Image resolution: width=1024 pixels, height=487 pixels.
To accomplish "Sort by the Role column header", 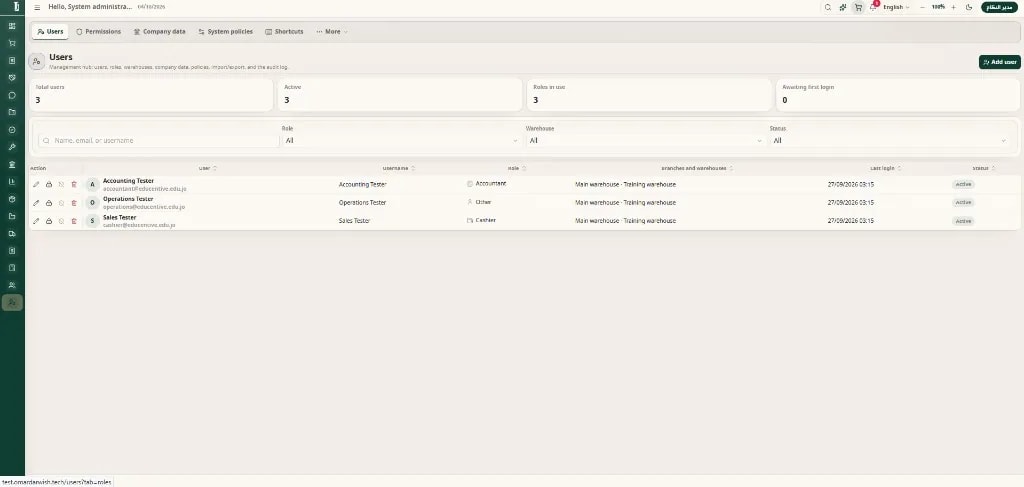I will (517, 168).
